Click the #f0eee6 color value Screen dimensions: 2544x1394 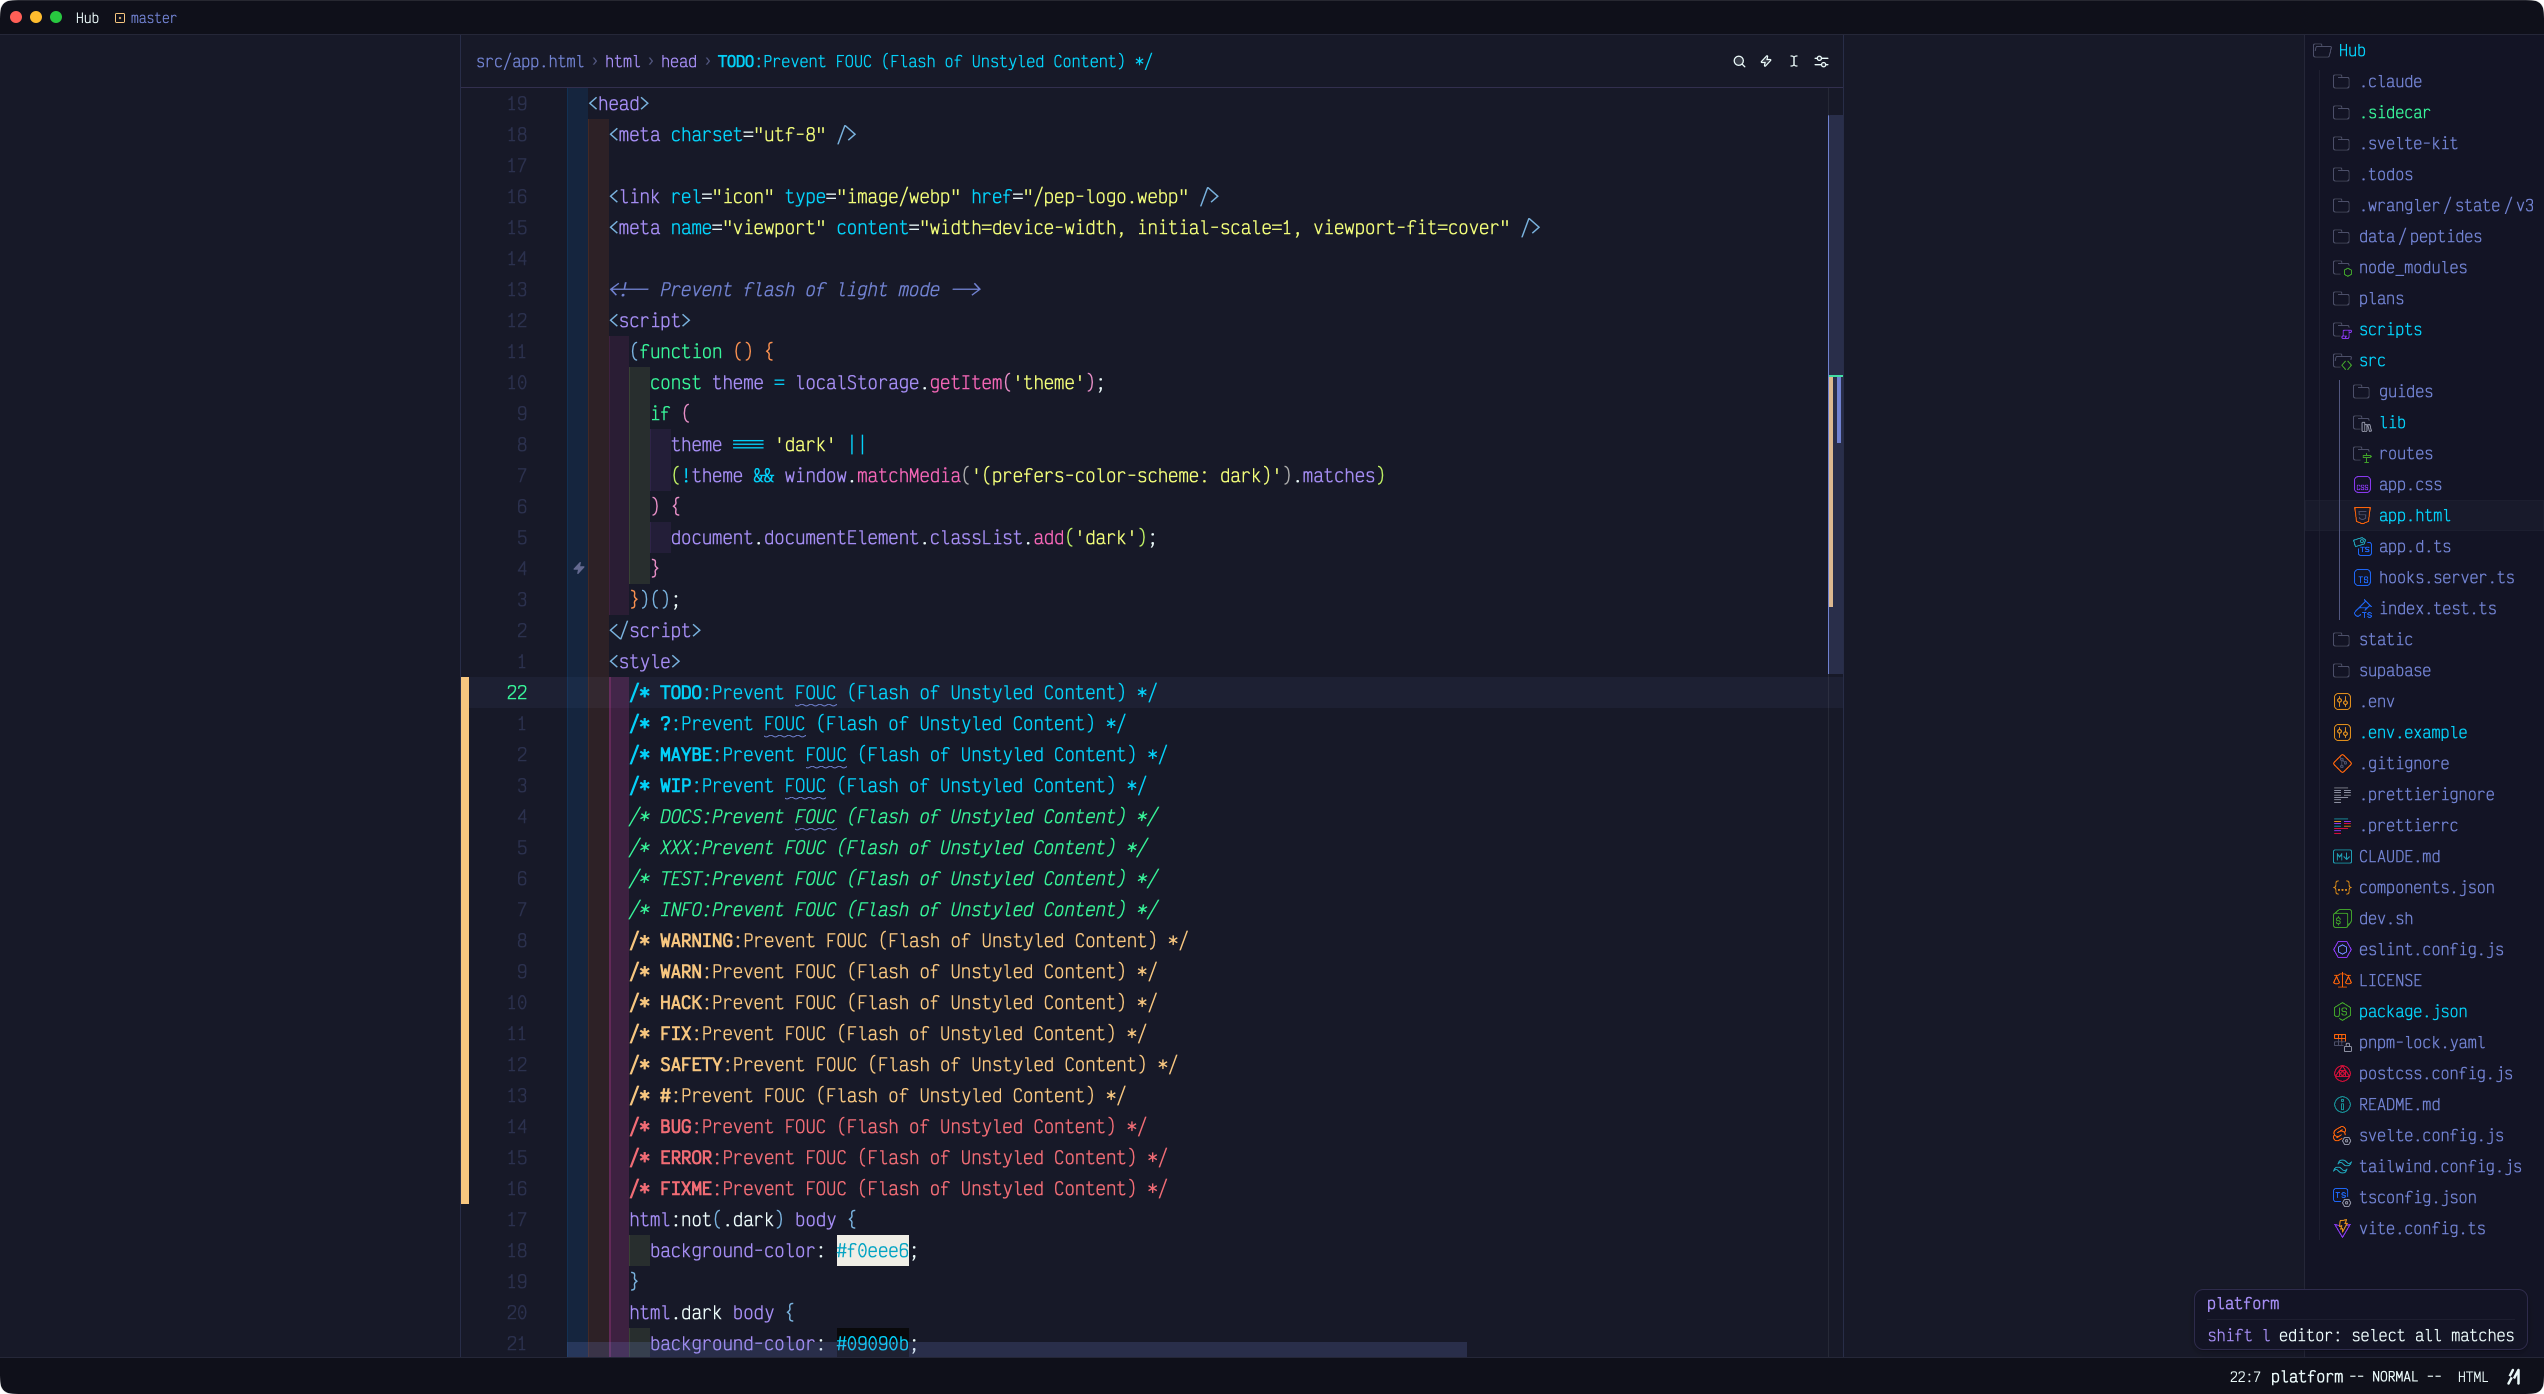(872, 1251)
